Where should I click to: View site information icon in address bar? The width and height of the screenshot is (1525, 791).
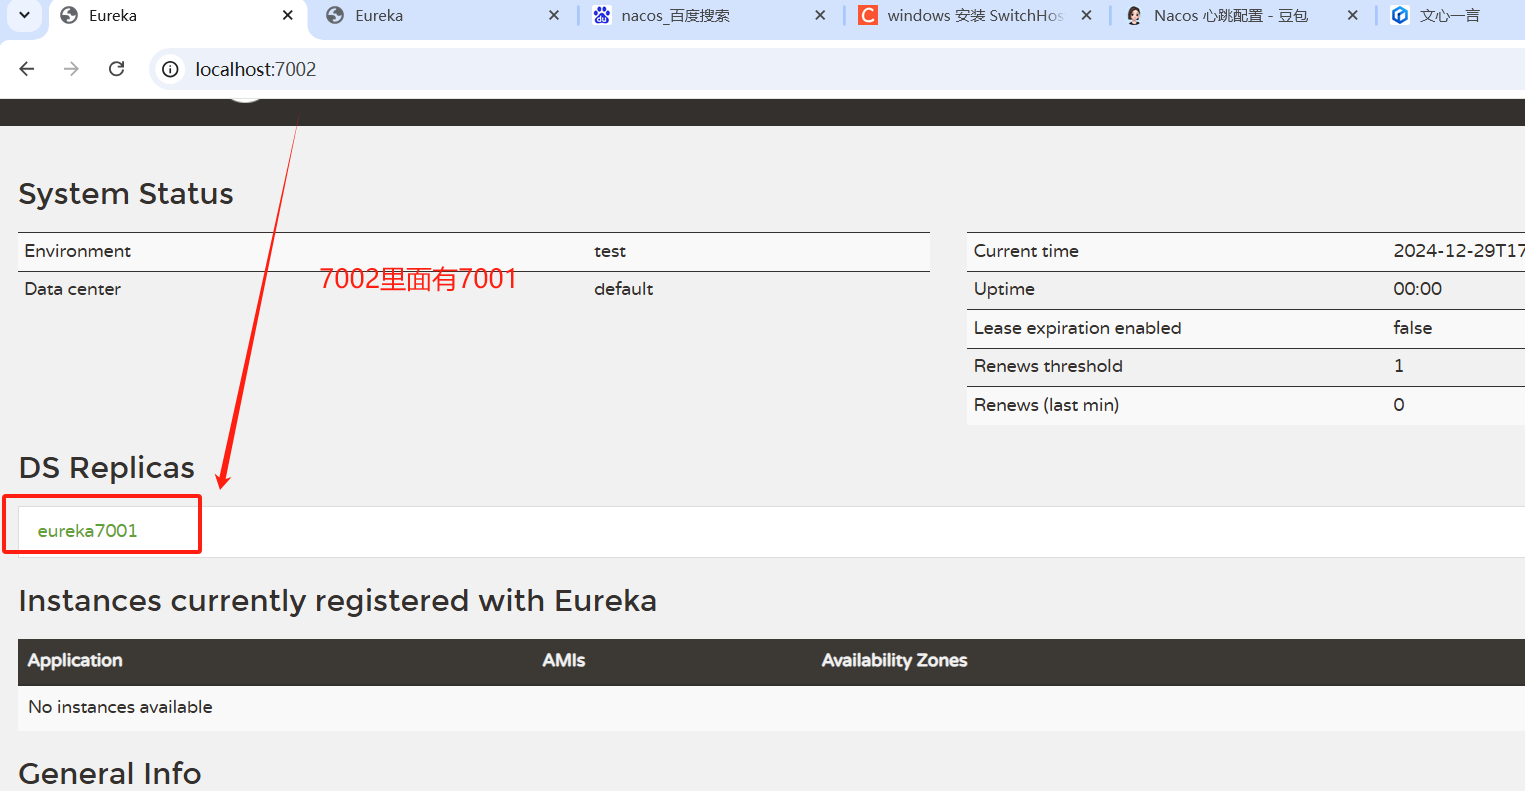(x=171, y=69)
